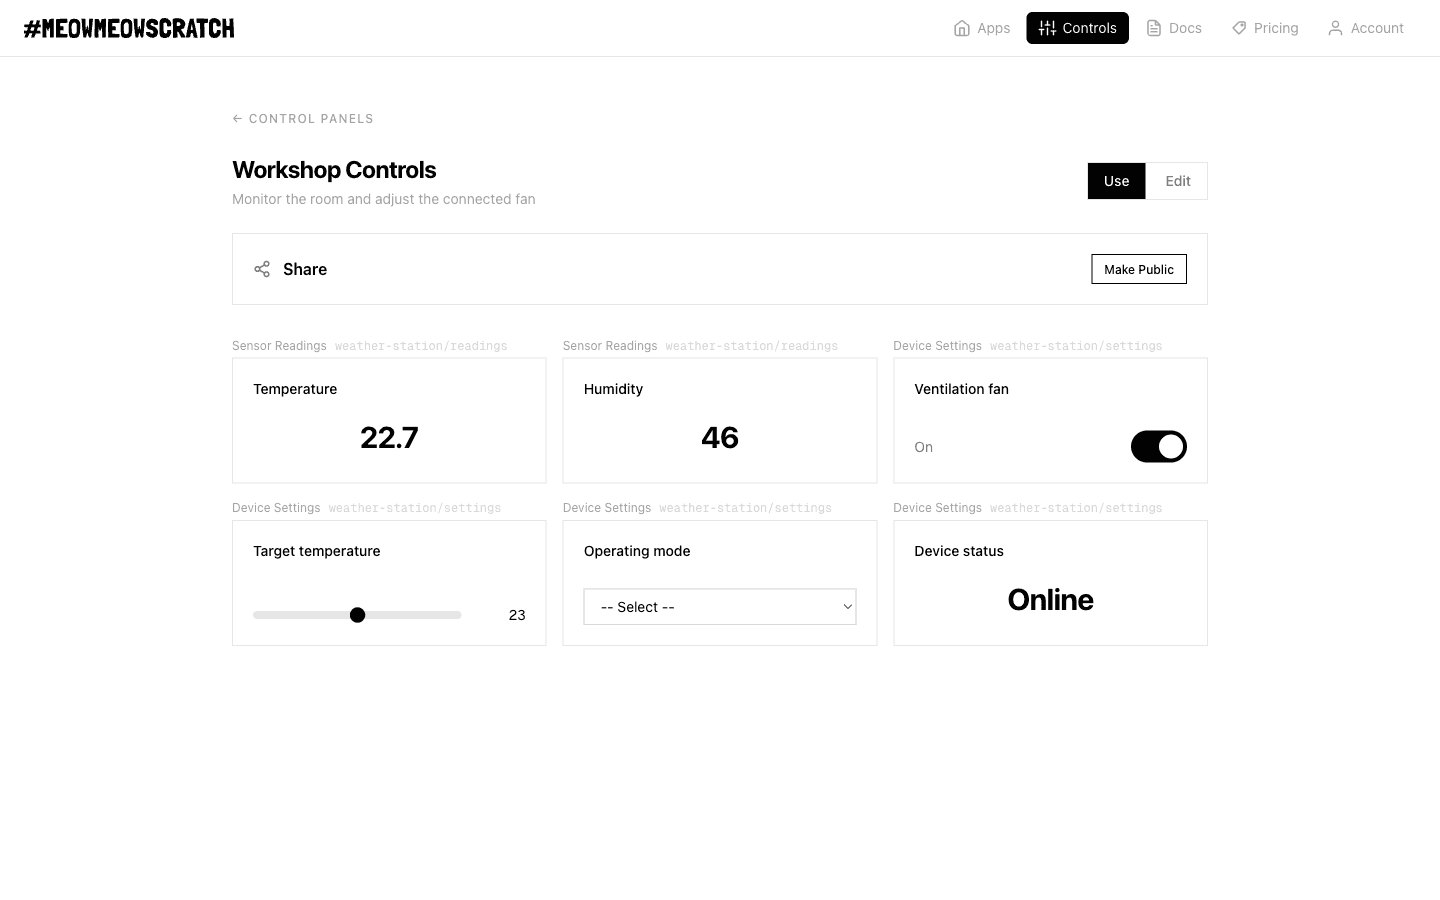Image resolution: width=1440 pixels, height=900 pixels.
Task: Open the MEOWMEOWSCRATCH logo home link
Action: point(129,28)
